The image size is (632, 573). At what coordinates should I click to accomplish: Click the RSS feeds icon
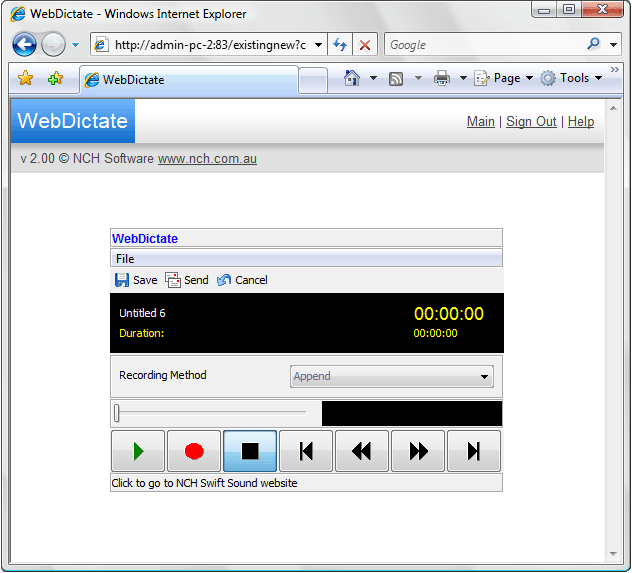396,79
